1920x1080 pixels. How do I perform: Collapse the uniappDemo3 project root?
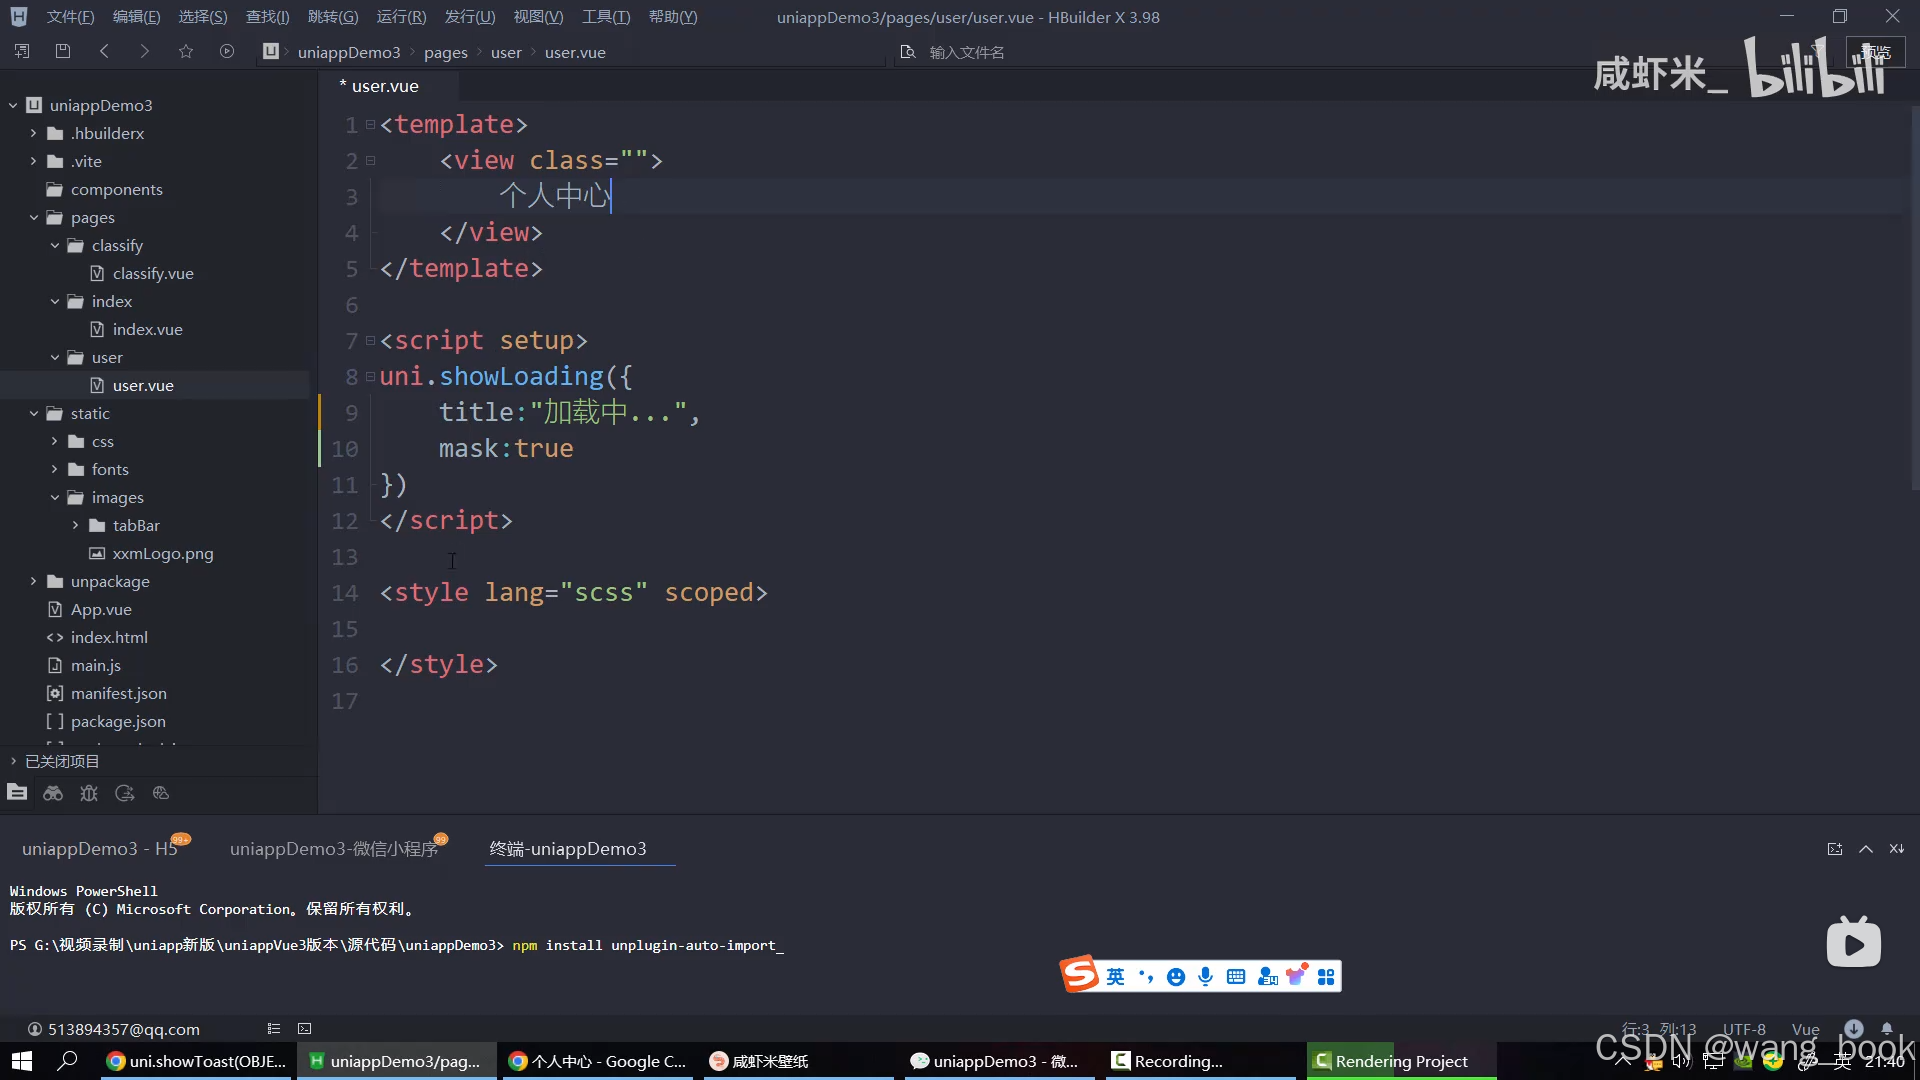13,105
